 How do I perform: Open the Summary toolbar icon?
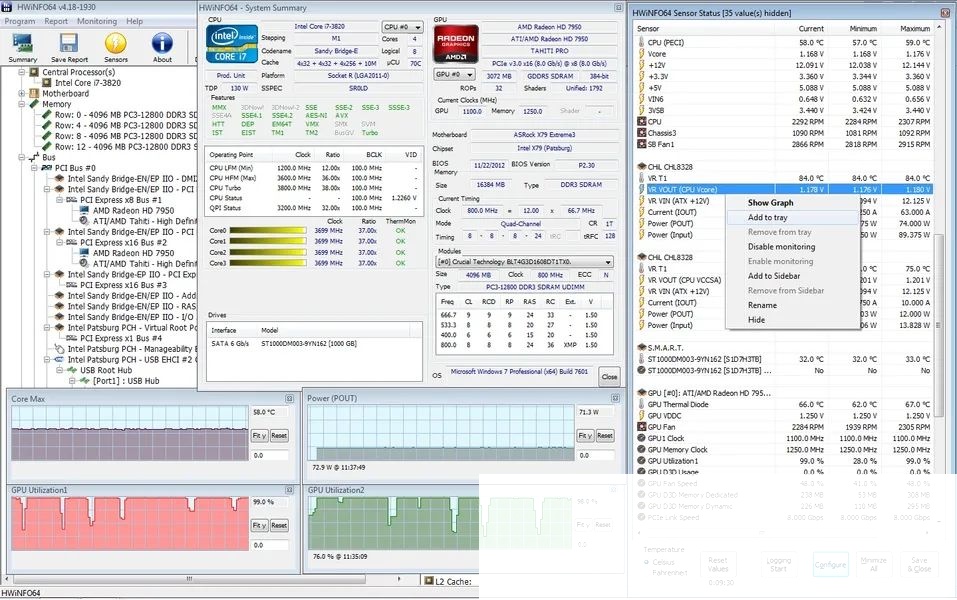tap(23, 48)
